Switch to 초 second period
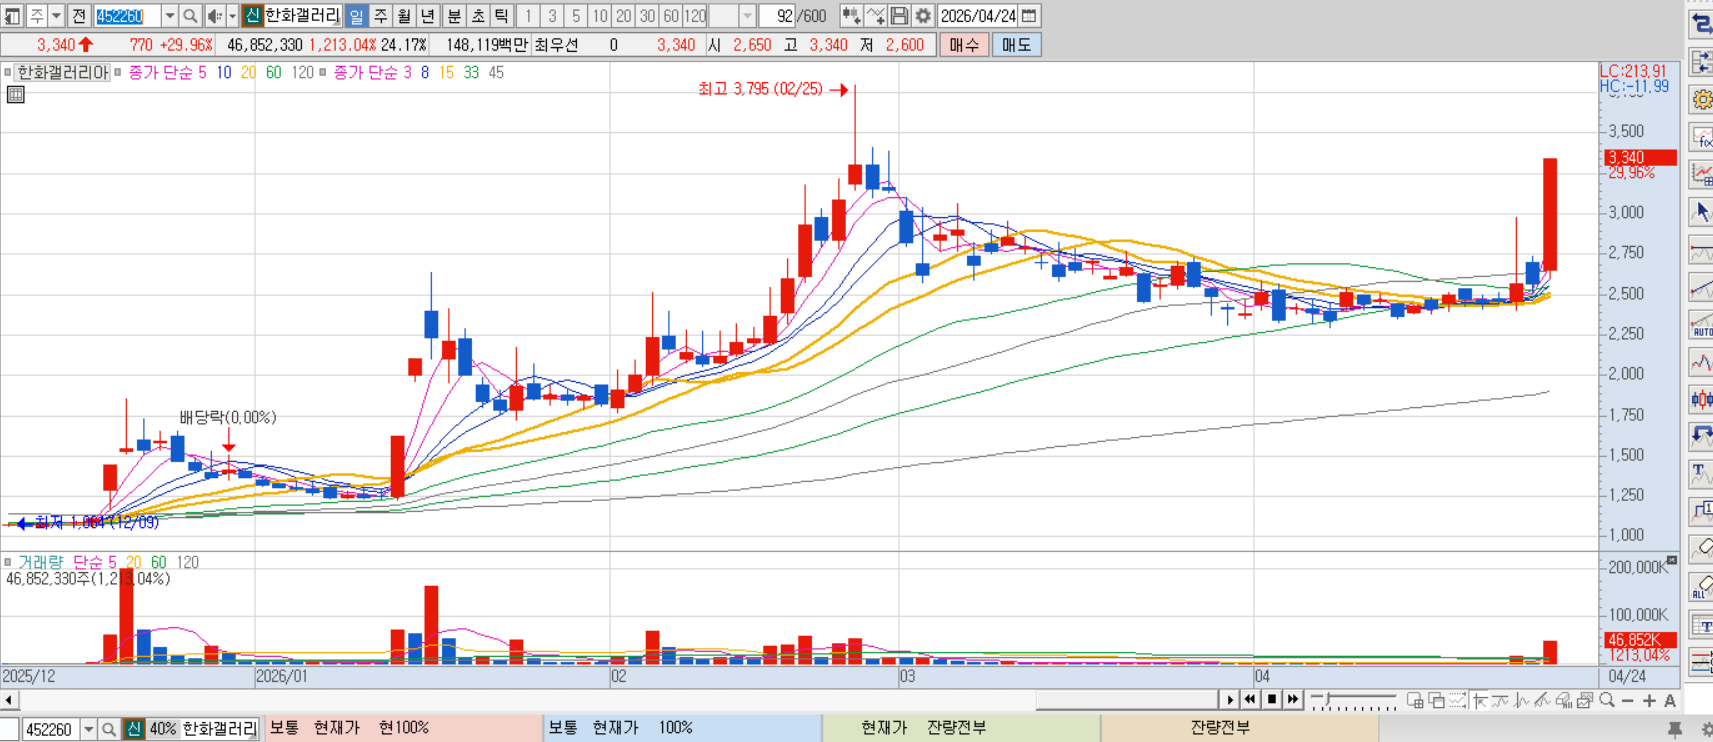The width and height of the screenshot is (1713, 742). point(478,16)
